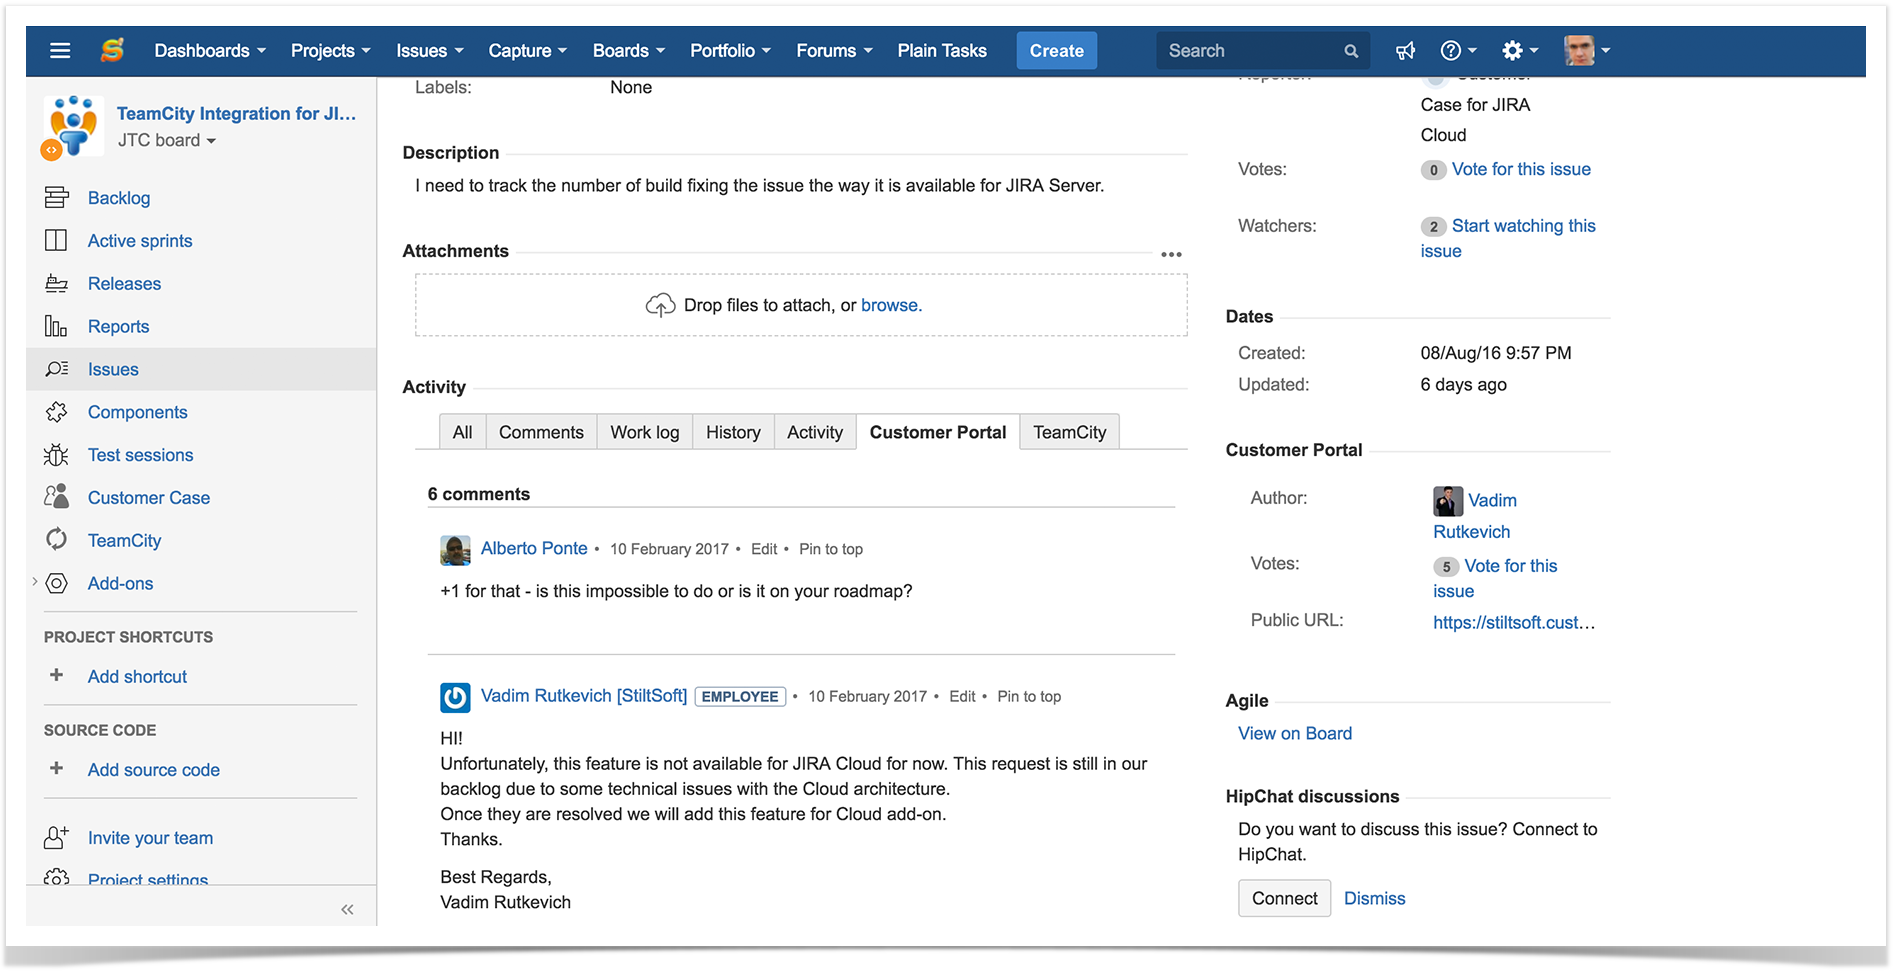Image resolution: width=1900 pixels, height=975 pixels.
Task: Click Vote for this issue under People
Action: click(1521, 169)
